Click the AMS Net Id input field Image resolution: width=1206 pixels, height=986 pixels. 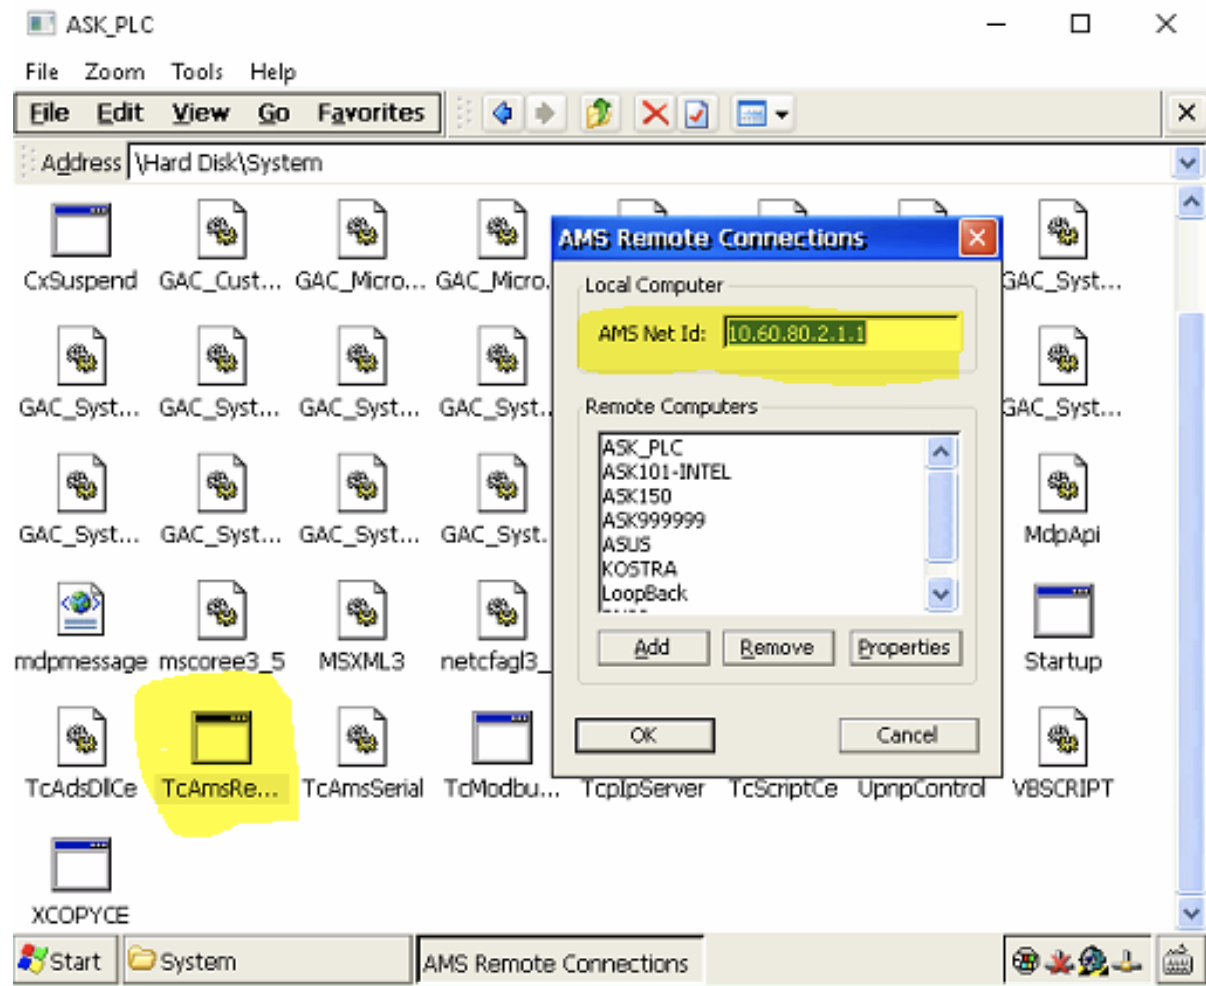tap(840, 333)
